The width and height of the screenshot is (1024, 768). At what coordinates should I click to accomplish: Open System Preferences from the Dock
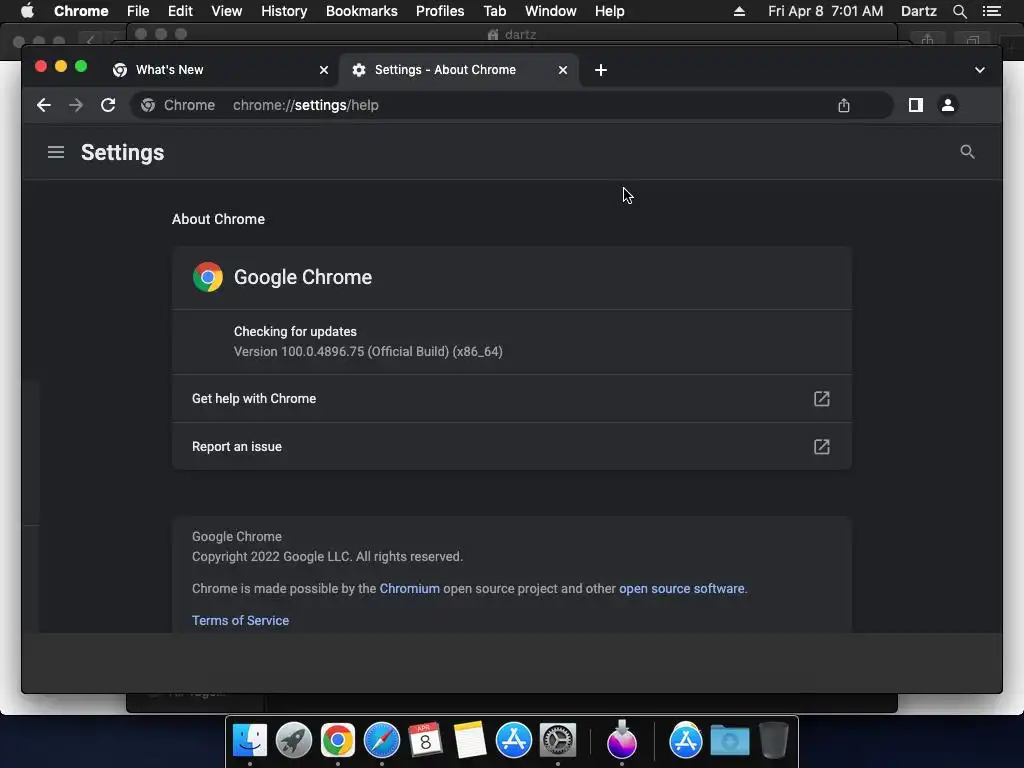pos(557,741)
